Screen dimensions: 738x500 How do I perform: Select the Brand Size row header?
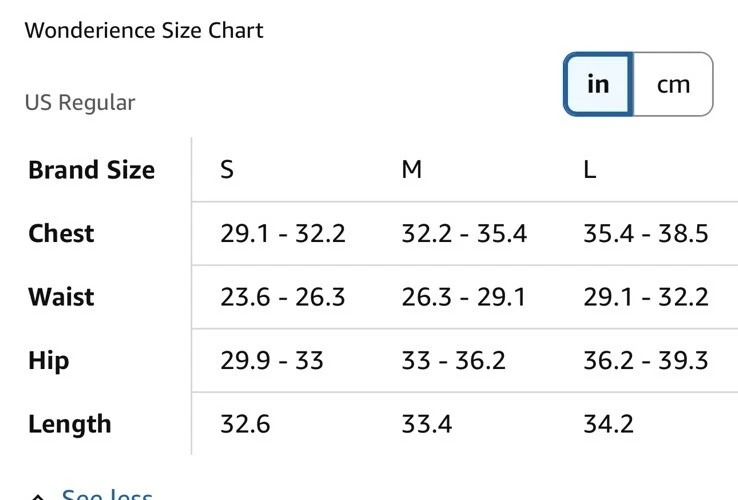[x=91, y=170]
